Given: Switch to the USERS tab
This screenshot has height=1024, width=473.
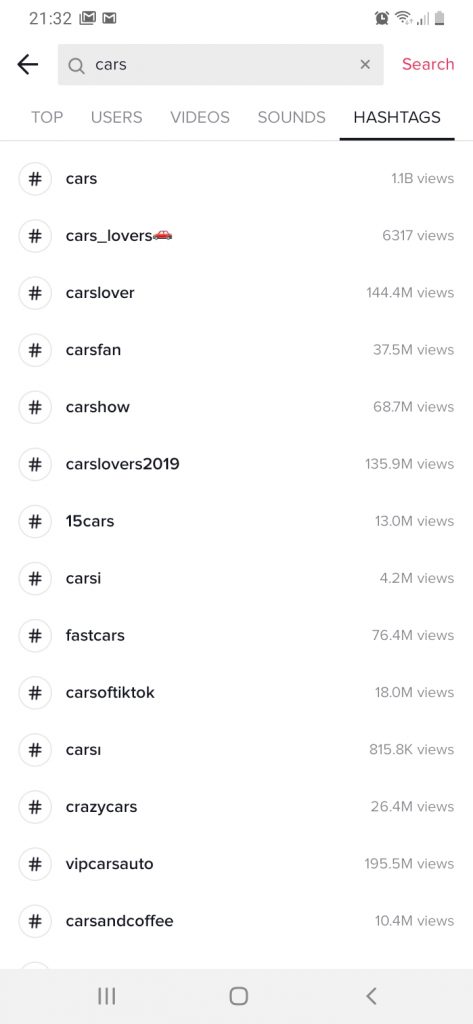Looking at the screenshot, I should (x=116, y=118).
